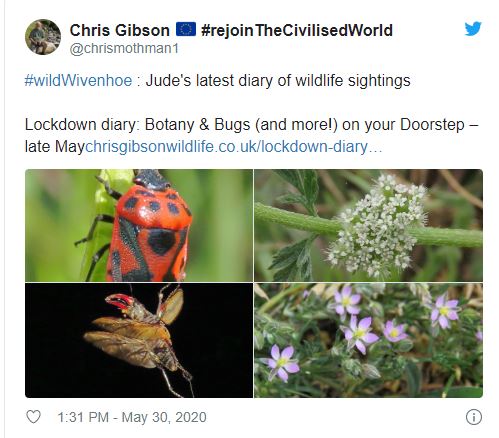Follow the #wildWivenhoe hashtag
499x438 pixels.
click(78, 81)
